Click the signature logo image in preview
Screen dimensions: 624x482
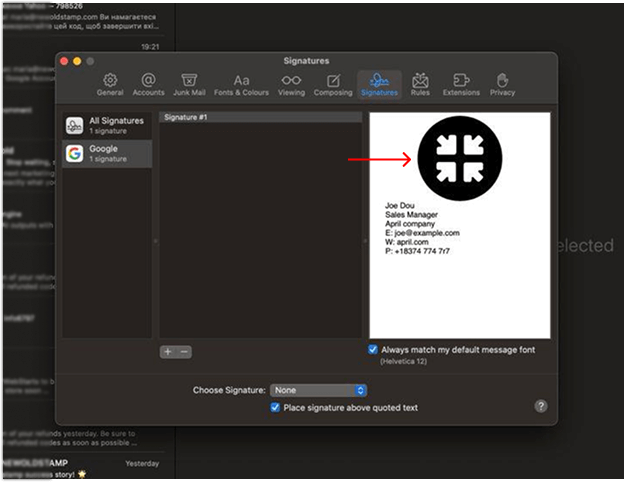coord(460,158)
